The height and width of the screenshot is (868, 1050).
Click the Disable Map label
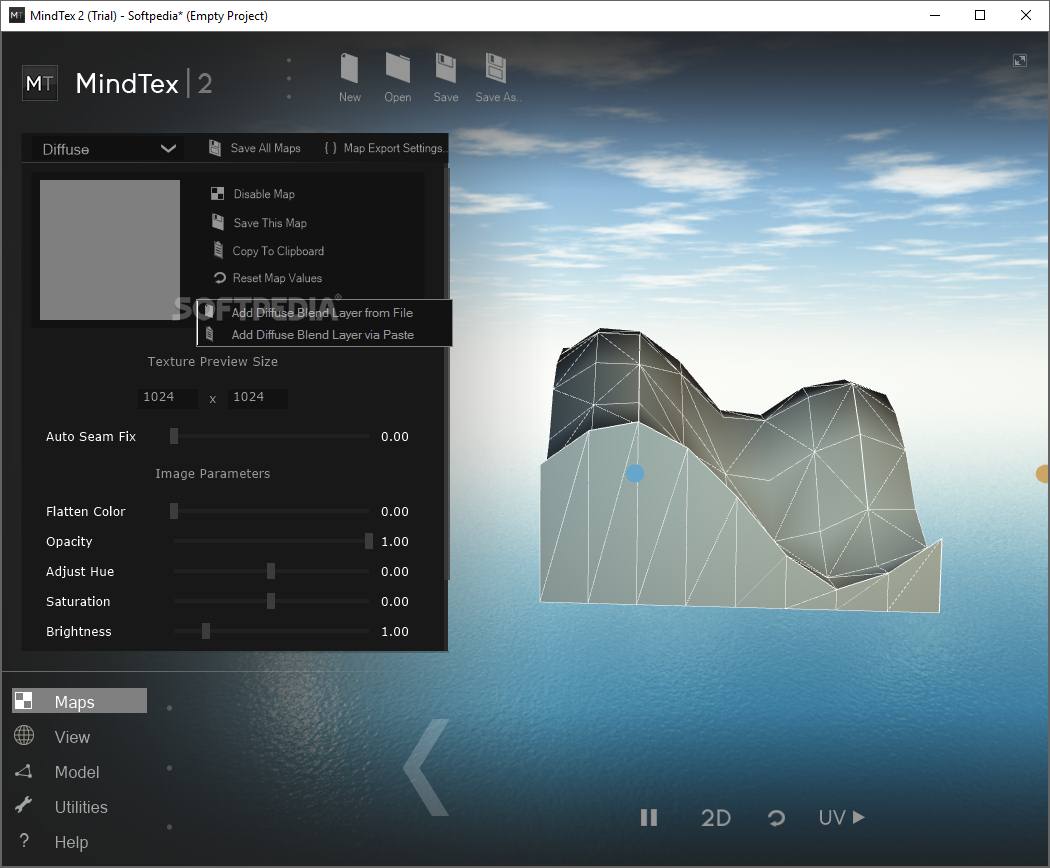coord(264,194)
